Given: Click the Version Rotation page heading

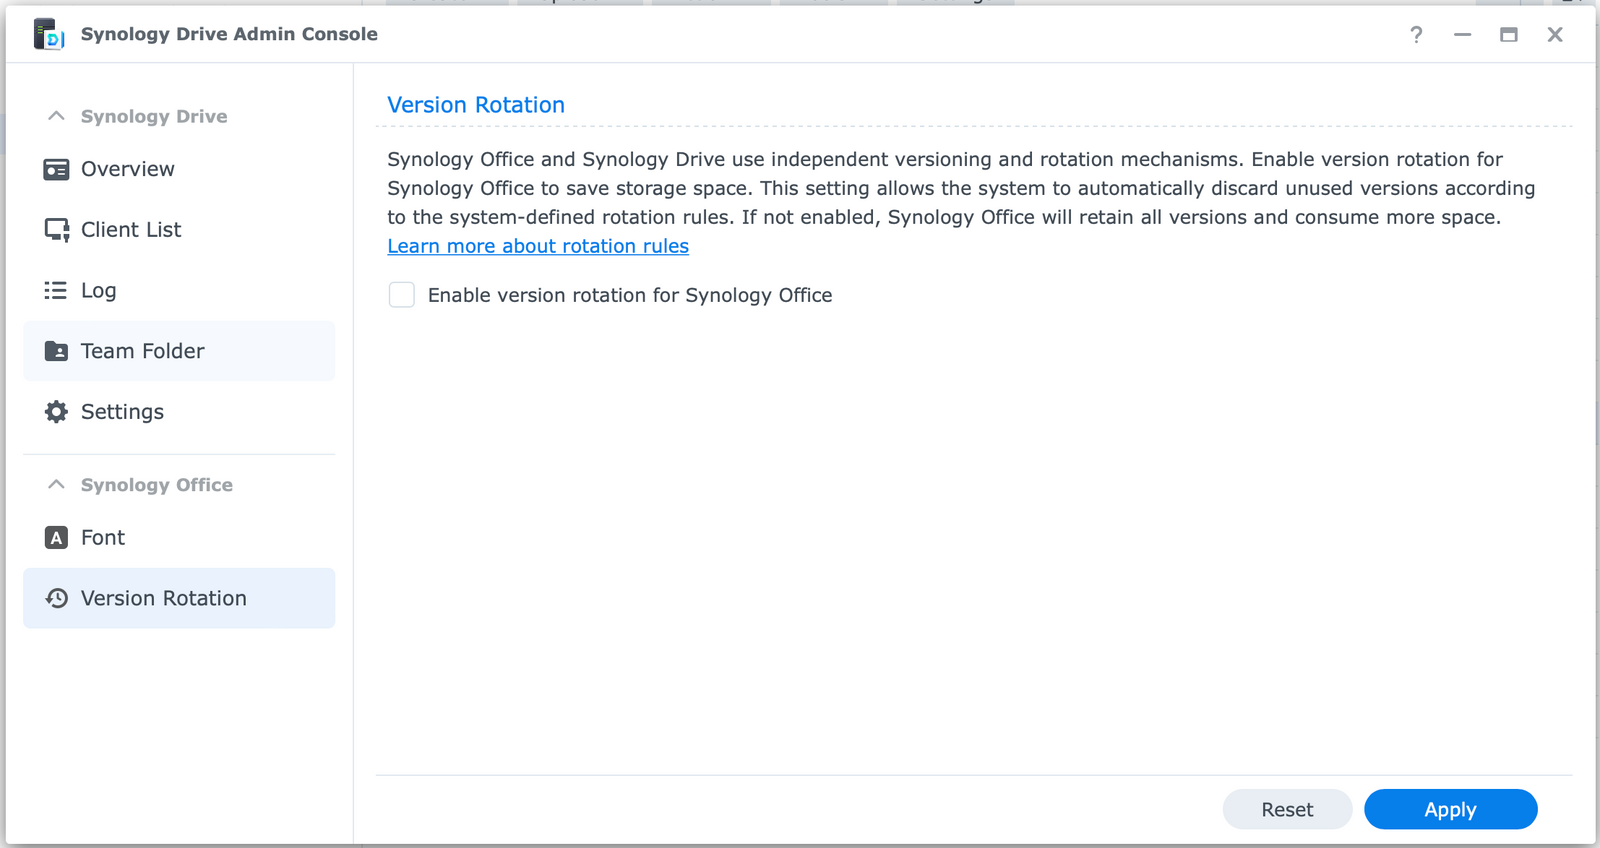Looking at the screenshot, I should [x=476, y=105].
